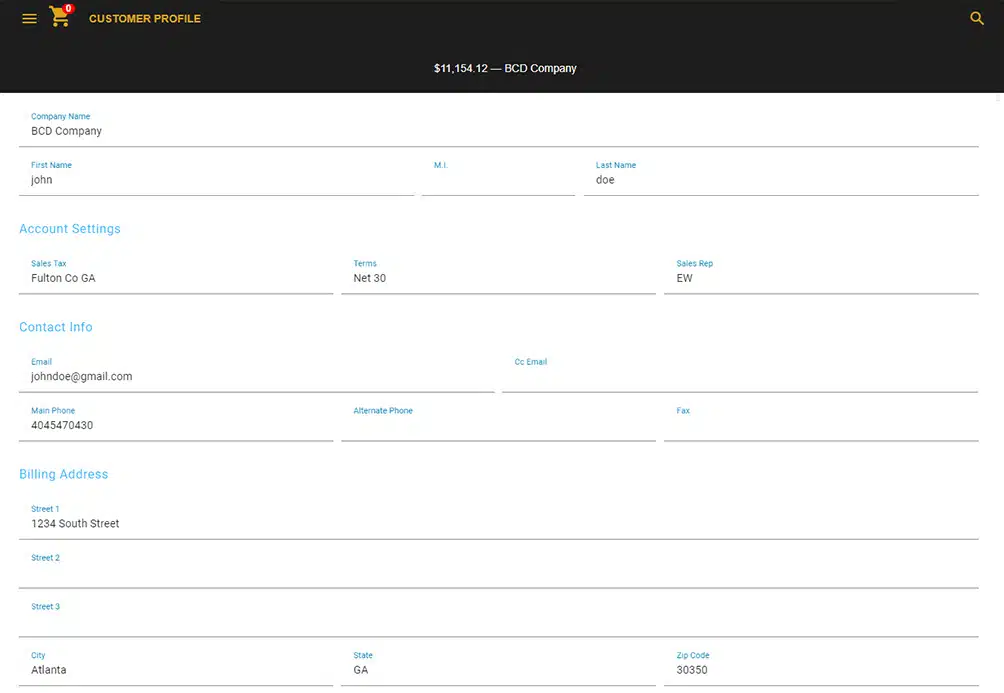Select the Main Phone field
The image size is (1004, 693).
click(x=176, y=425)
